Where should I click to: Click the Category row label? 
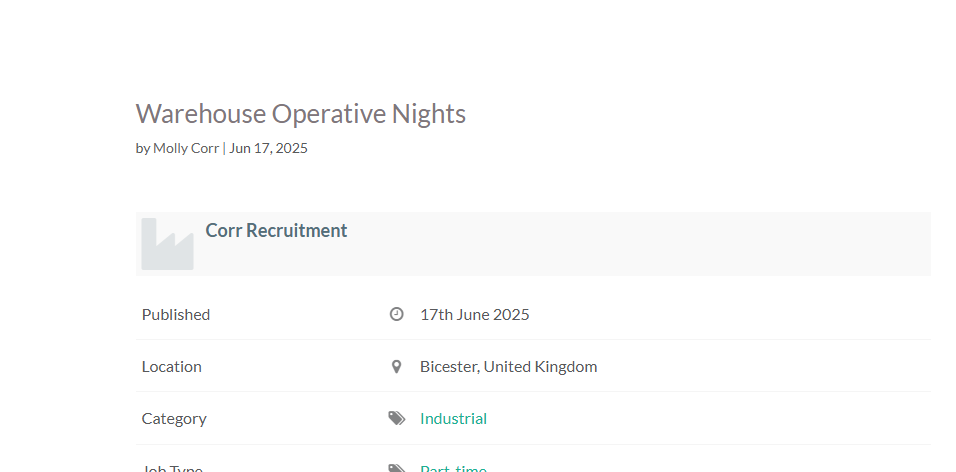pyautogui.click(x=174, y=418)
